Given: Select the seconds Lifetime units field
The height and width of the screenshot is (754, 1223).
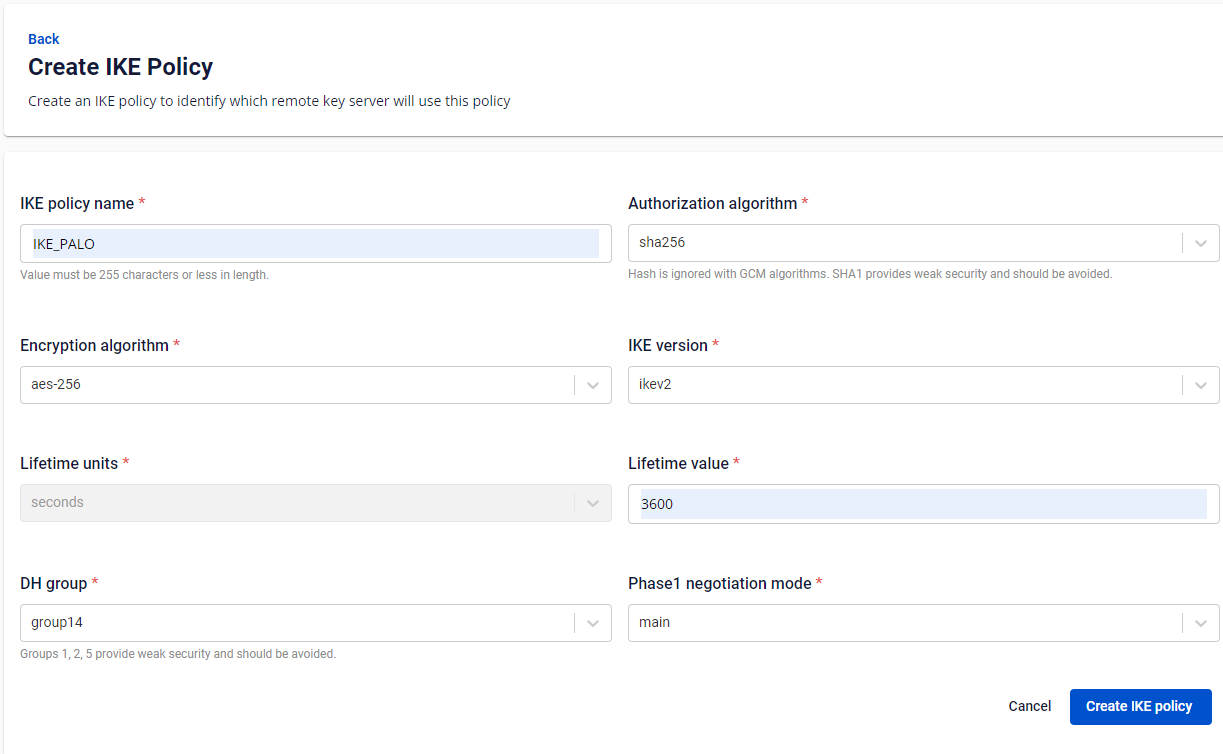Looking at the screenshot, I should 315,503.
